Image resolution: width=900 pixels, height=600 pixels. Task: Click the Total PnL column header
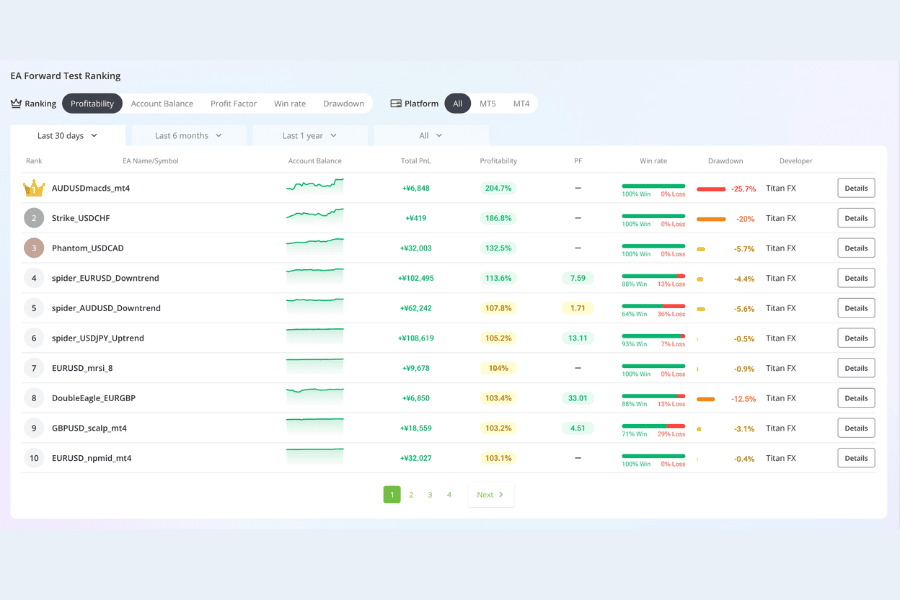click(416, 161)
